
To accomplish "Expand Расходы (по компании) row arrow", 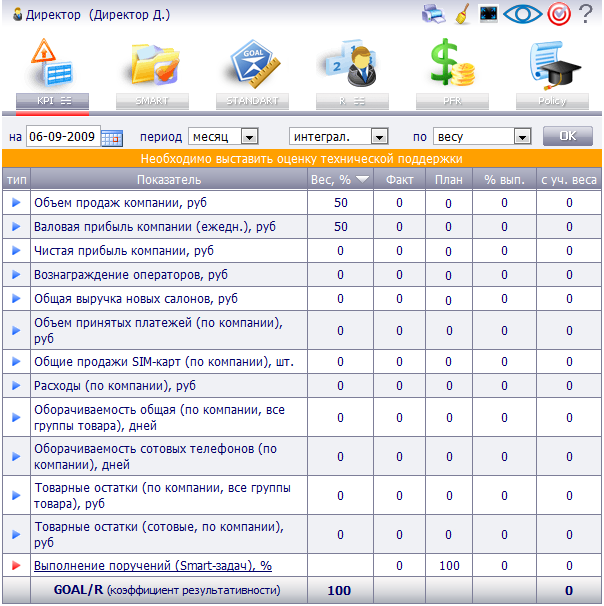I will (x=16, y=385).
